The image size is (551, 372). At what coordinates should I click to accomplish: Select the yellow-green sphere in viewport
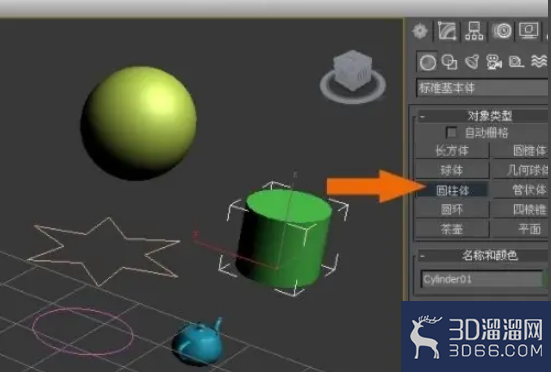(x=138, y=123)
